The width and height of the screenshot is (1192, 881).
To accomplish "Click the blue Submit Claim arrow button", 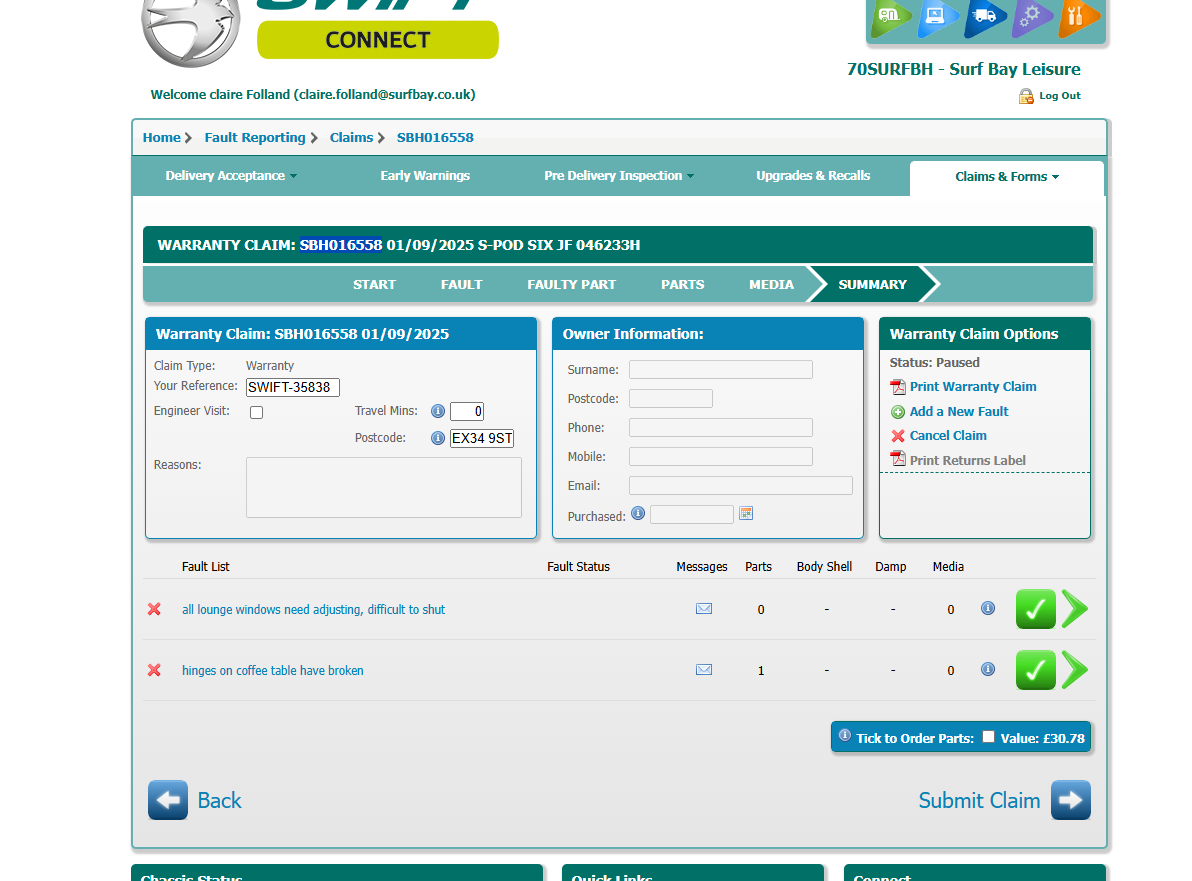I will [1071, 800].
